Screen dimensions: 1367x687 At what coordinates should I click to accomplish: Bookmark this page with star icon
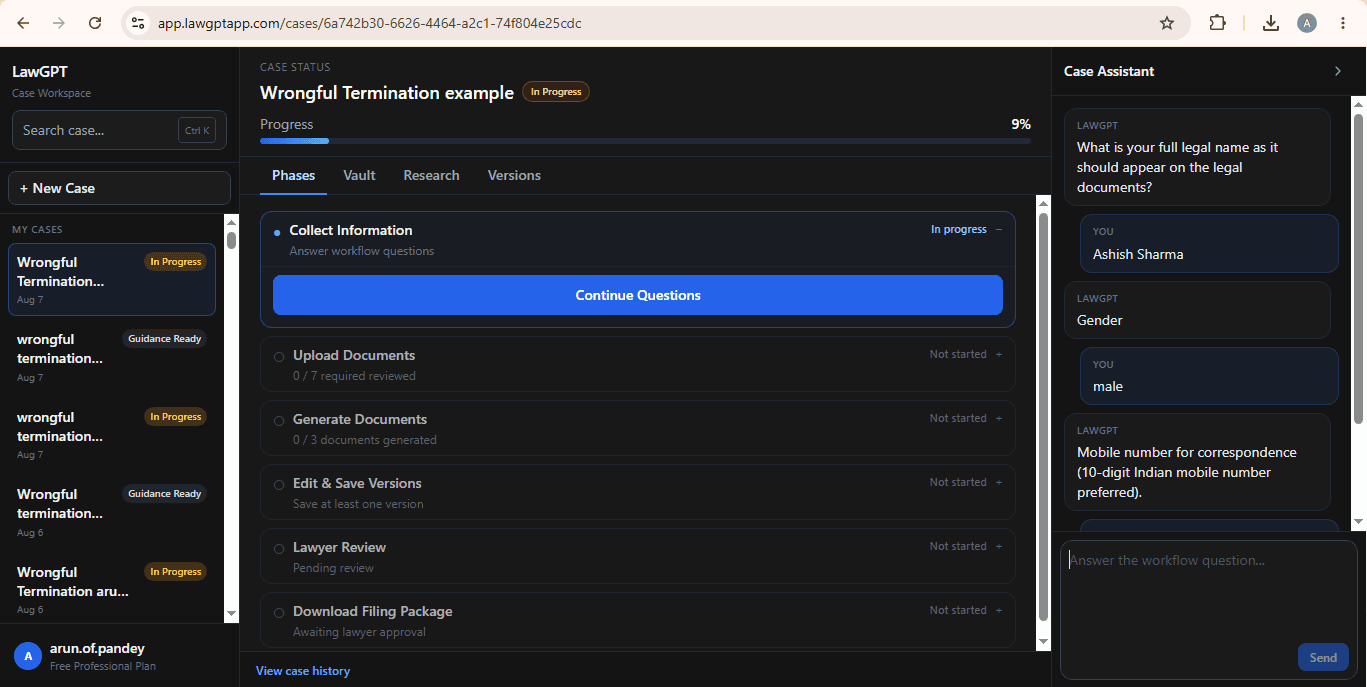coord(1167,23)
